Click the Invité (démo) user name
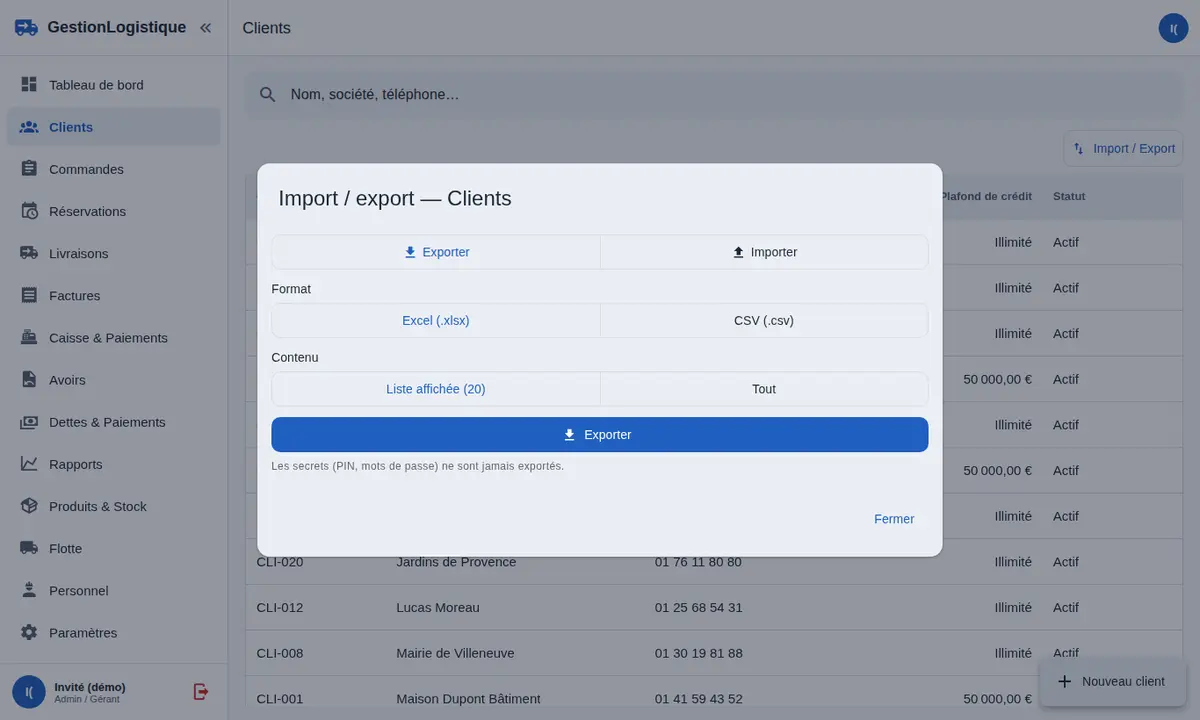This screenshot has width=1200, height=720. [90, 687]
